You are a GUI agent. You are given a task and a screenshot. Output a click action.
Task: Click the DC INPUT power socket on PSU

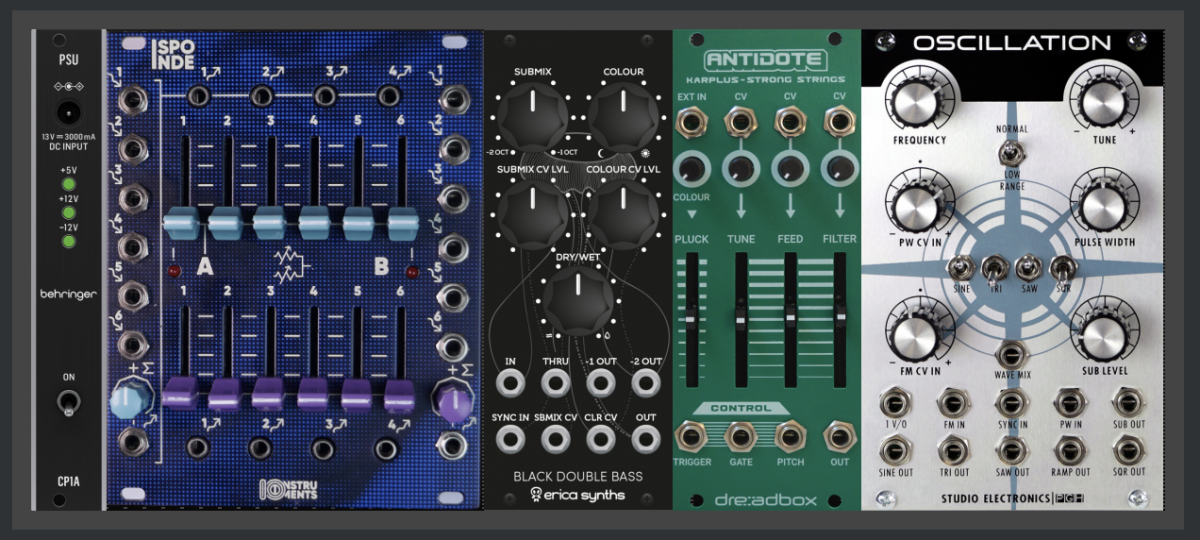(x=68, y=112)
